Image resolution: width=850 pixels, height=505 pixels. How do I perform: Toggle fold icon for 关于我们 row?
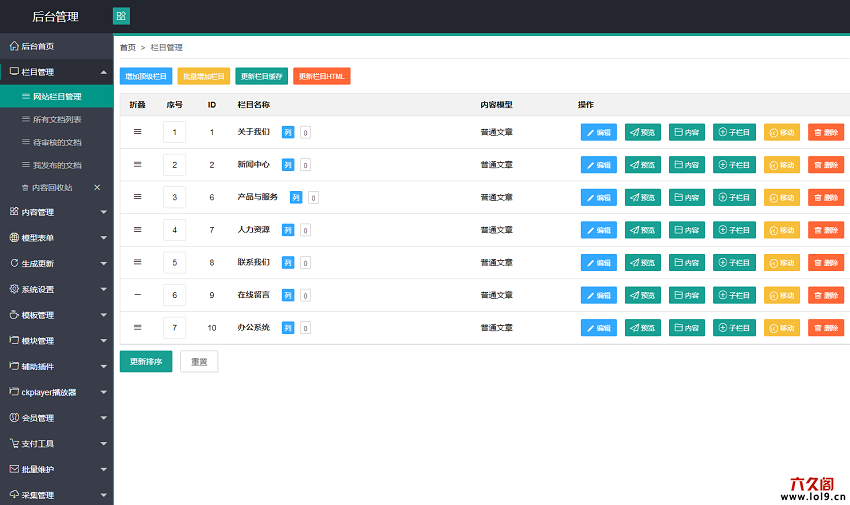coord(138,132)
